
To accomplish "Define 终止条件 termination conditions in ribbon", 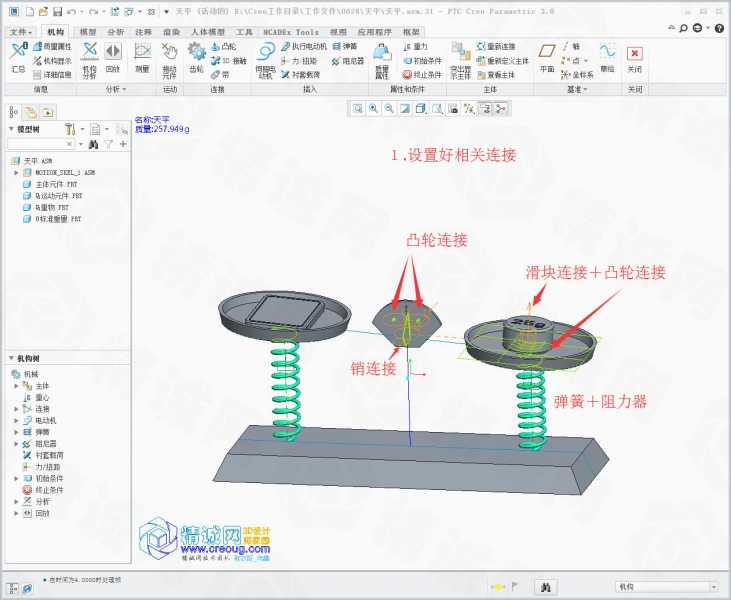I will 422,75.
